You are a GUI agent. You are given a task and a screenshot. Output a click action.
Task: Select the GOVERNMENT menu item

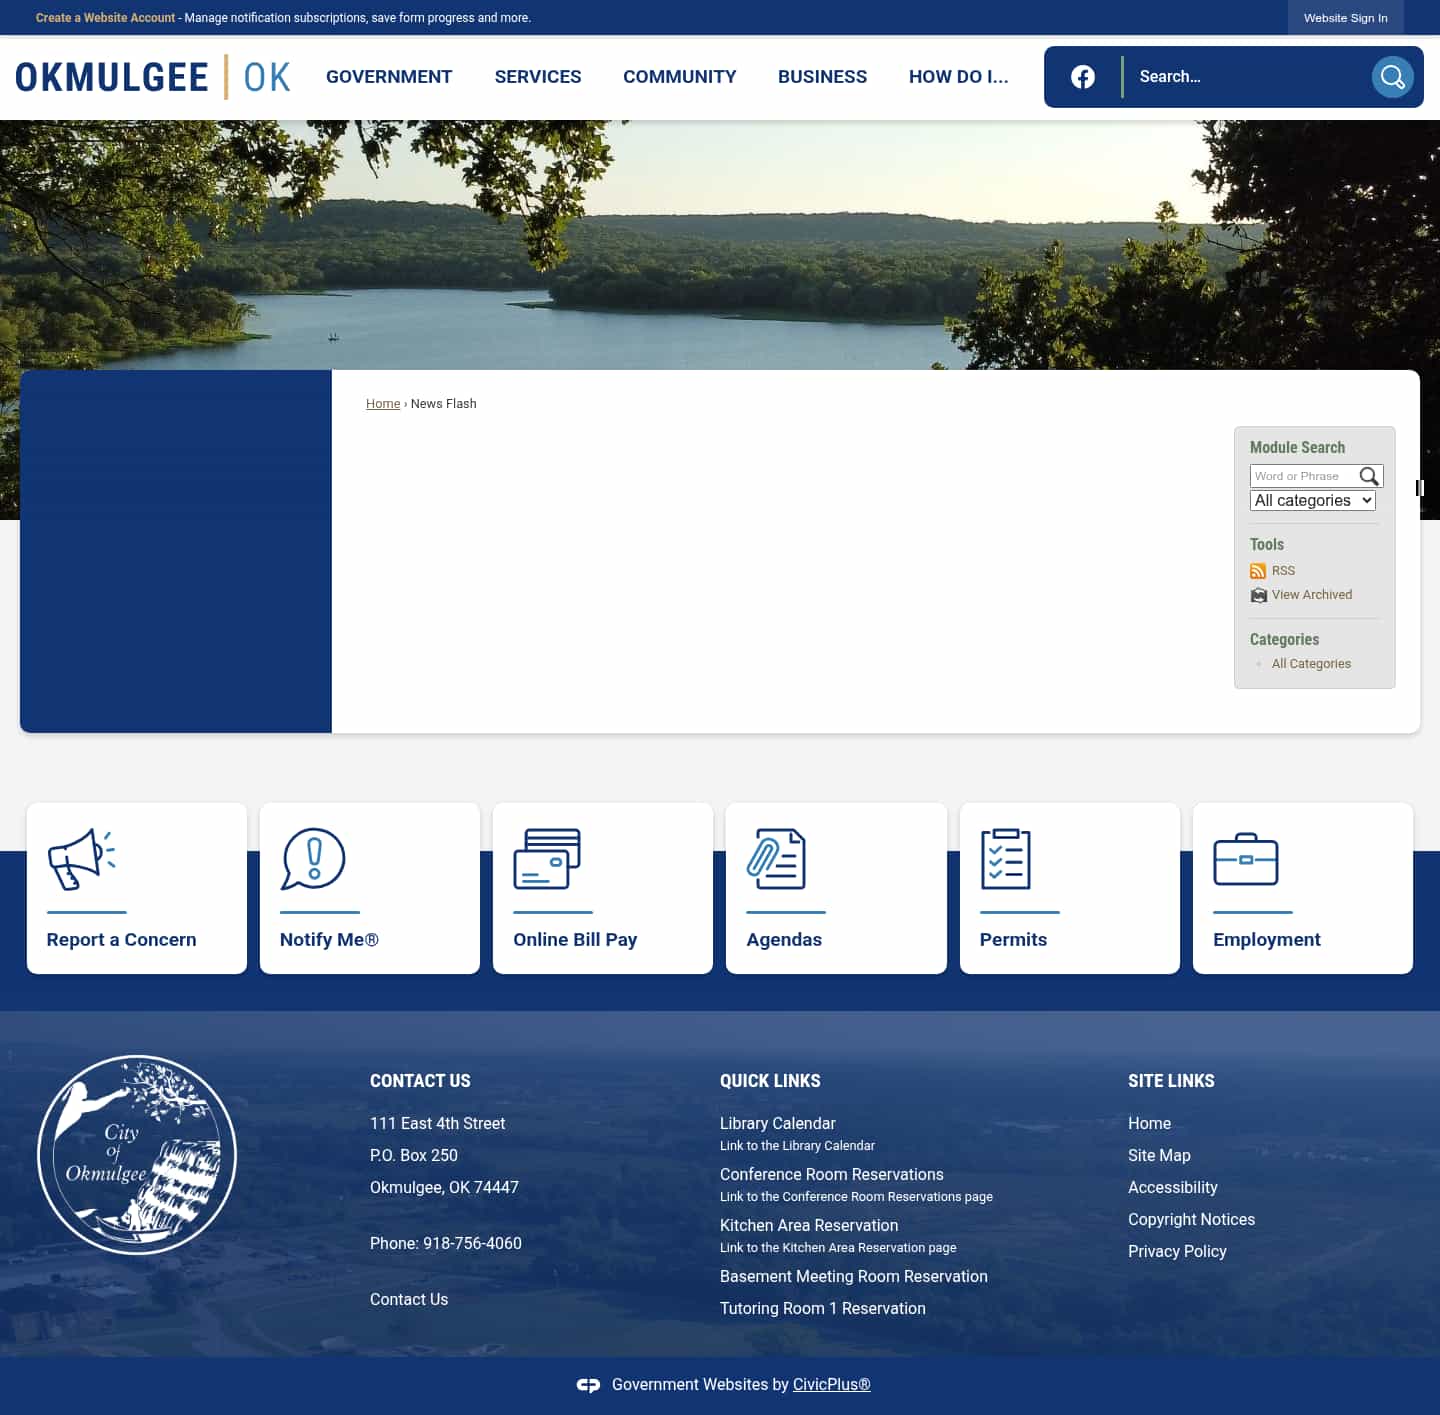[x=389, y=77]
